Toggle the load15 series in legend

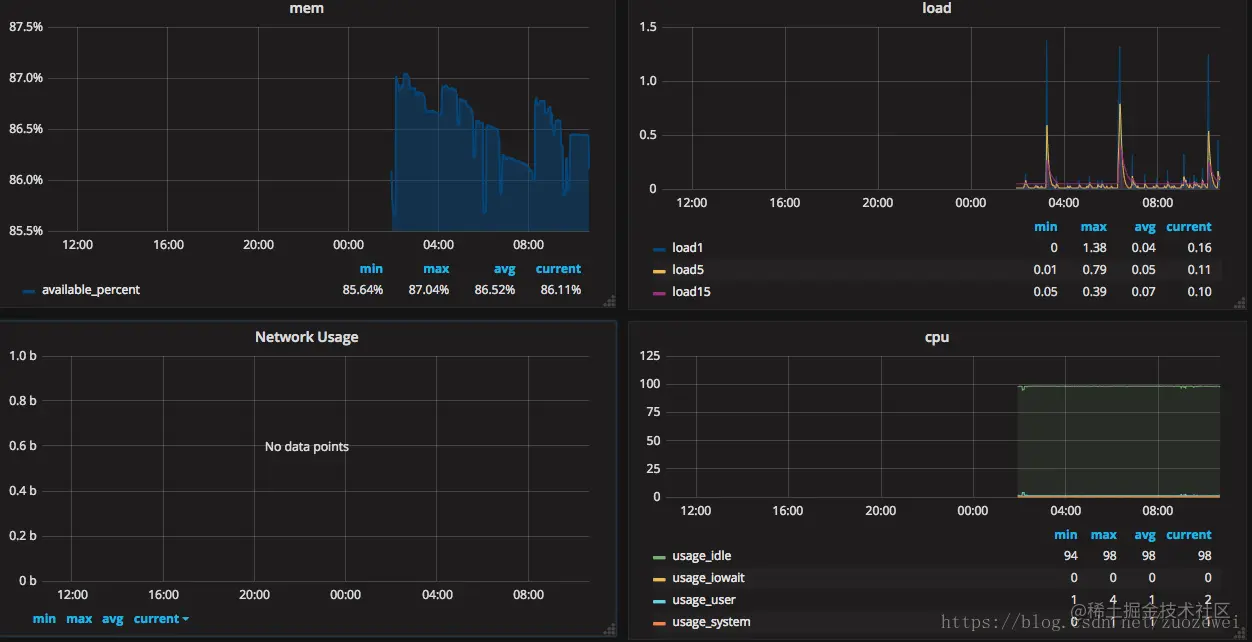692,292
